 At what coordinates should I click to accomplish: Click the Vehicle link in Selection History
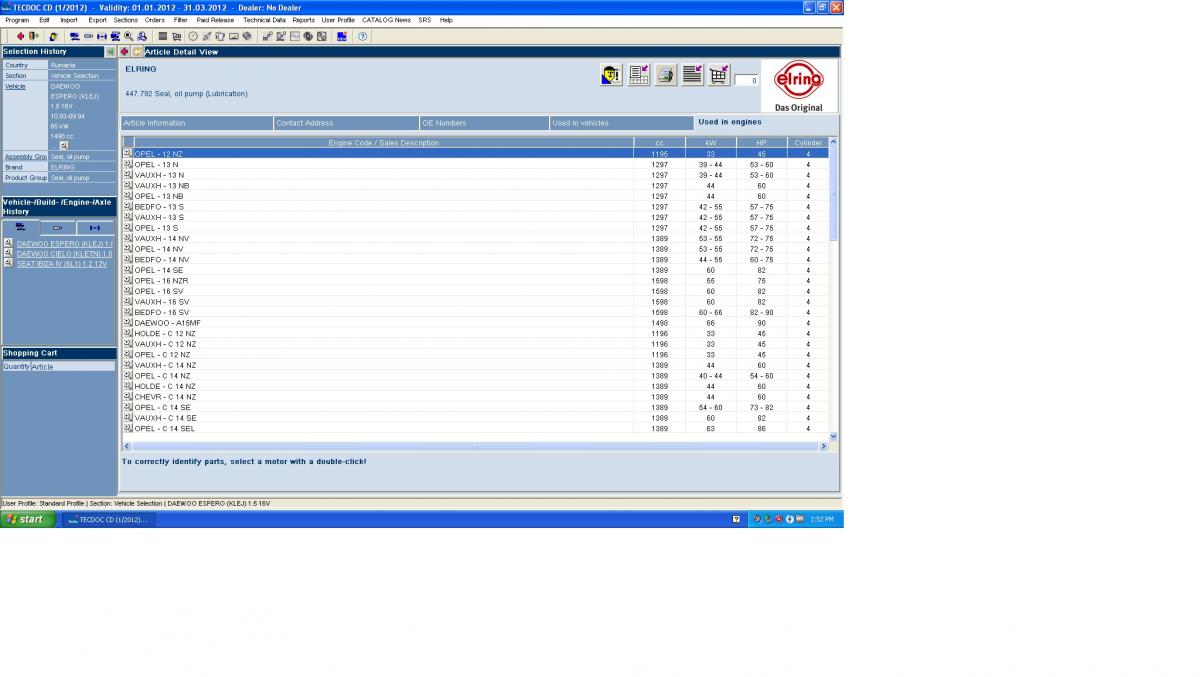coord(15,86)
